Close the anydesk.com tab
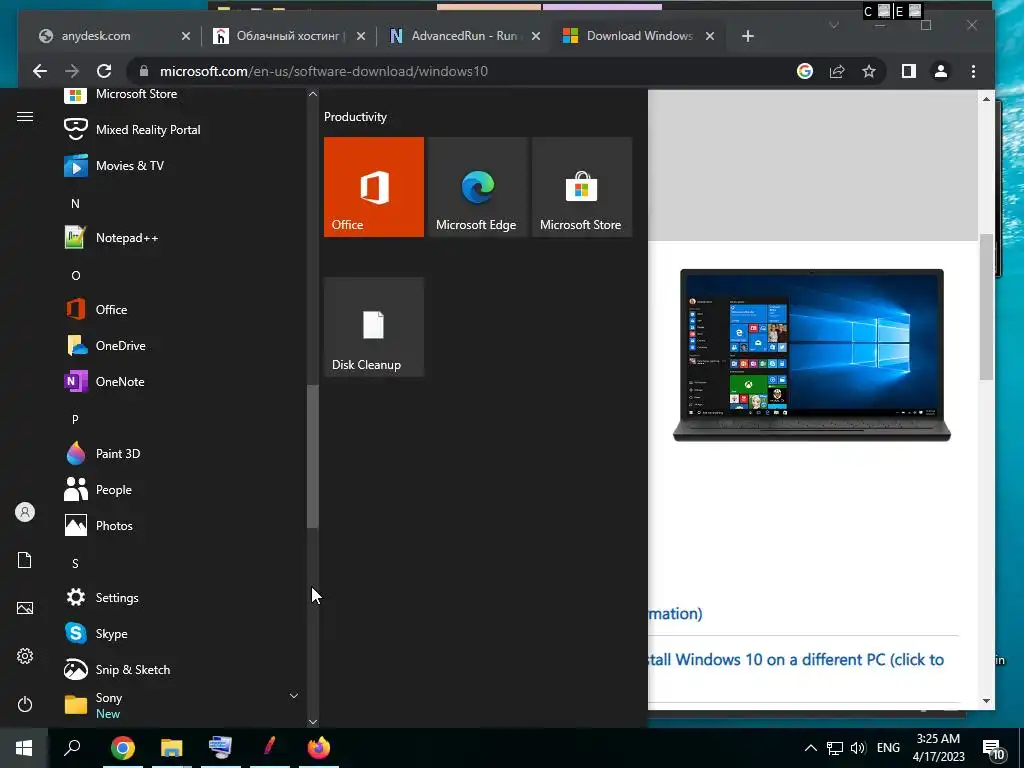Screen dimensions: 1024x768 [x=186, y=36]
